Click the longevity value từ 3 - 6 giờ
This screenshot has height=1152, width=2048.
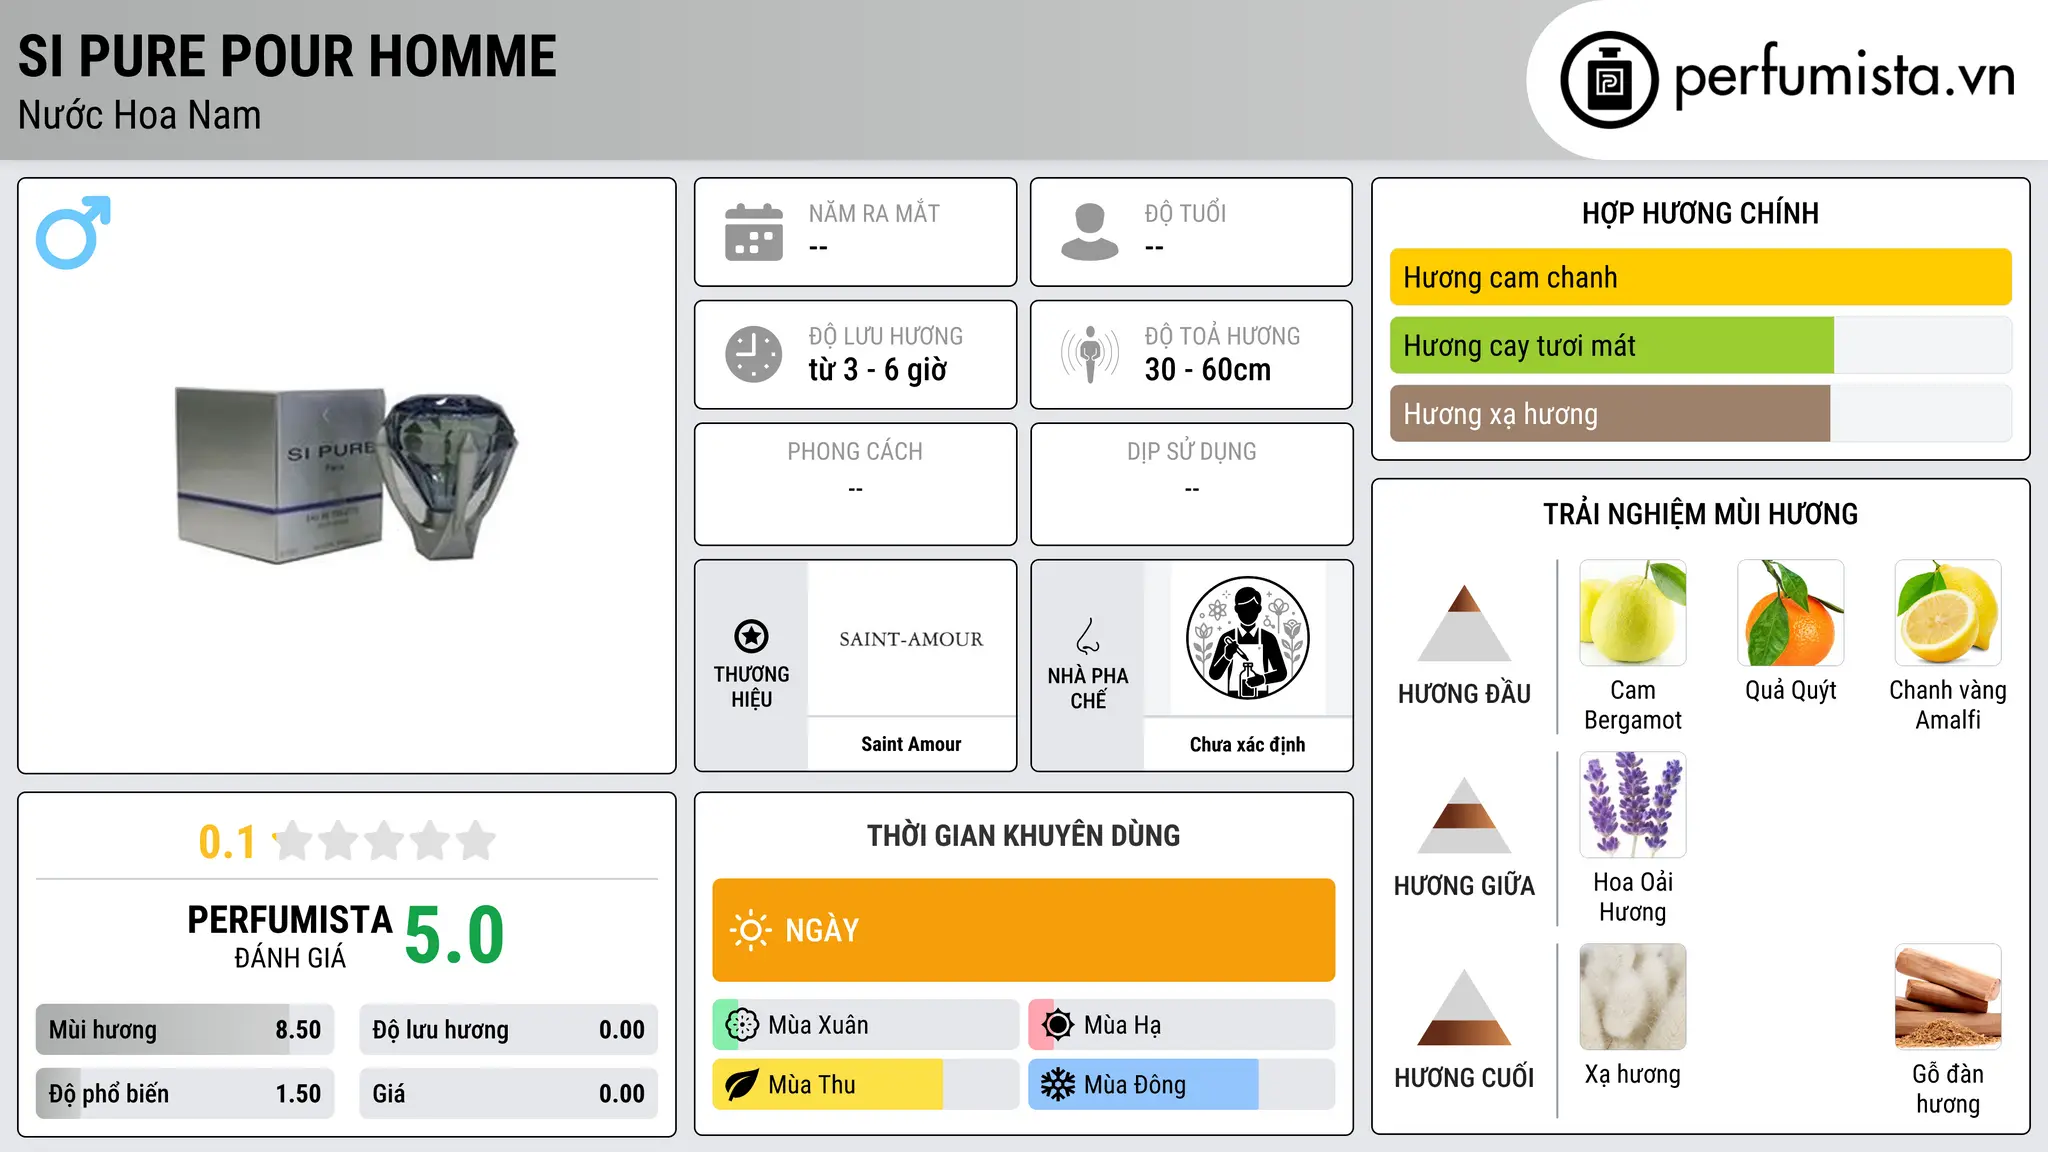(878, 370)
